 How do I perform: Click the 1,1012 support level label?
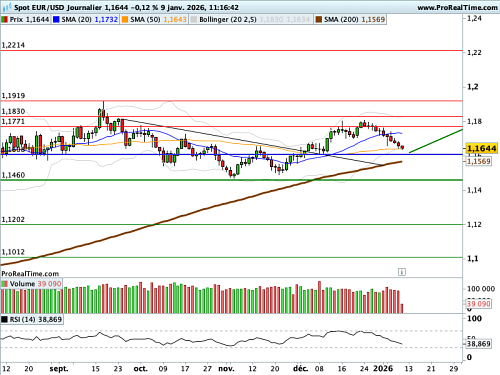pyautogui.click(x=13, y=252)
